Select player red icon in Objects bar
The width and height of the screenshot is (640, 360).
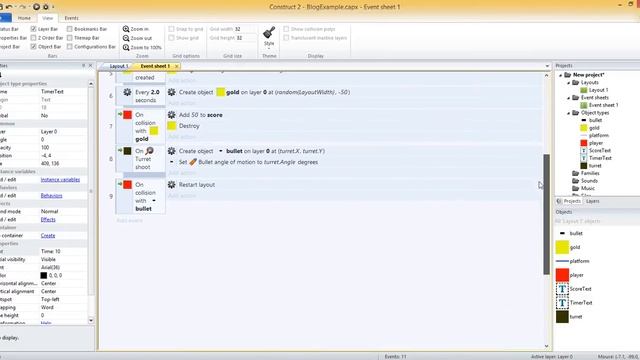pyautogui.click(x=562, y=275)
